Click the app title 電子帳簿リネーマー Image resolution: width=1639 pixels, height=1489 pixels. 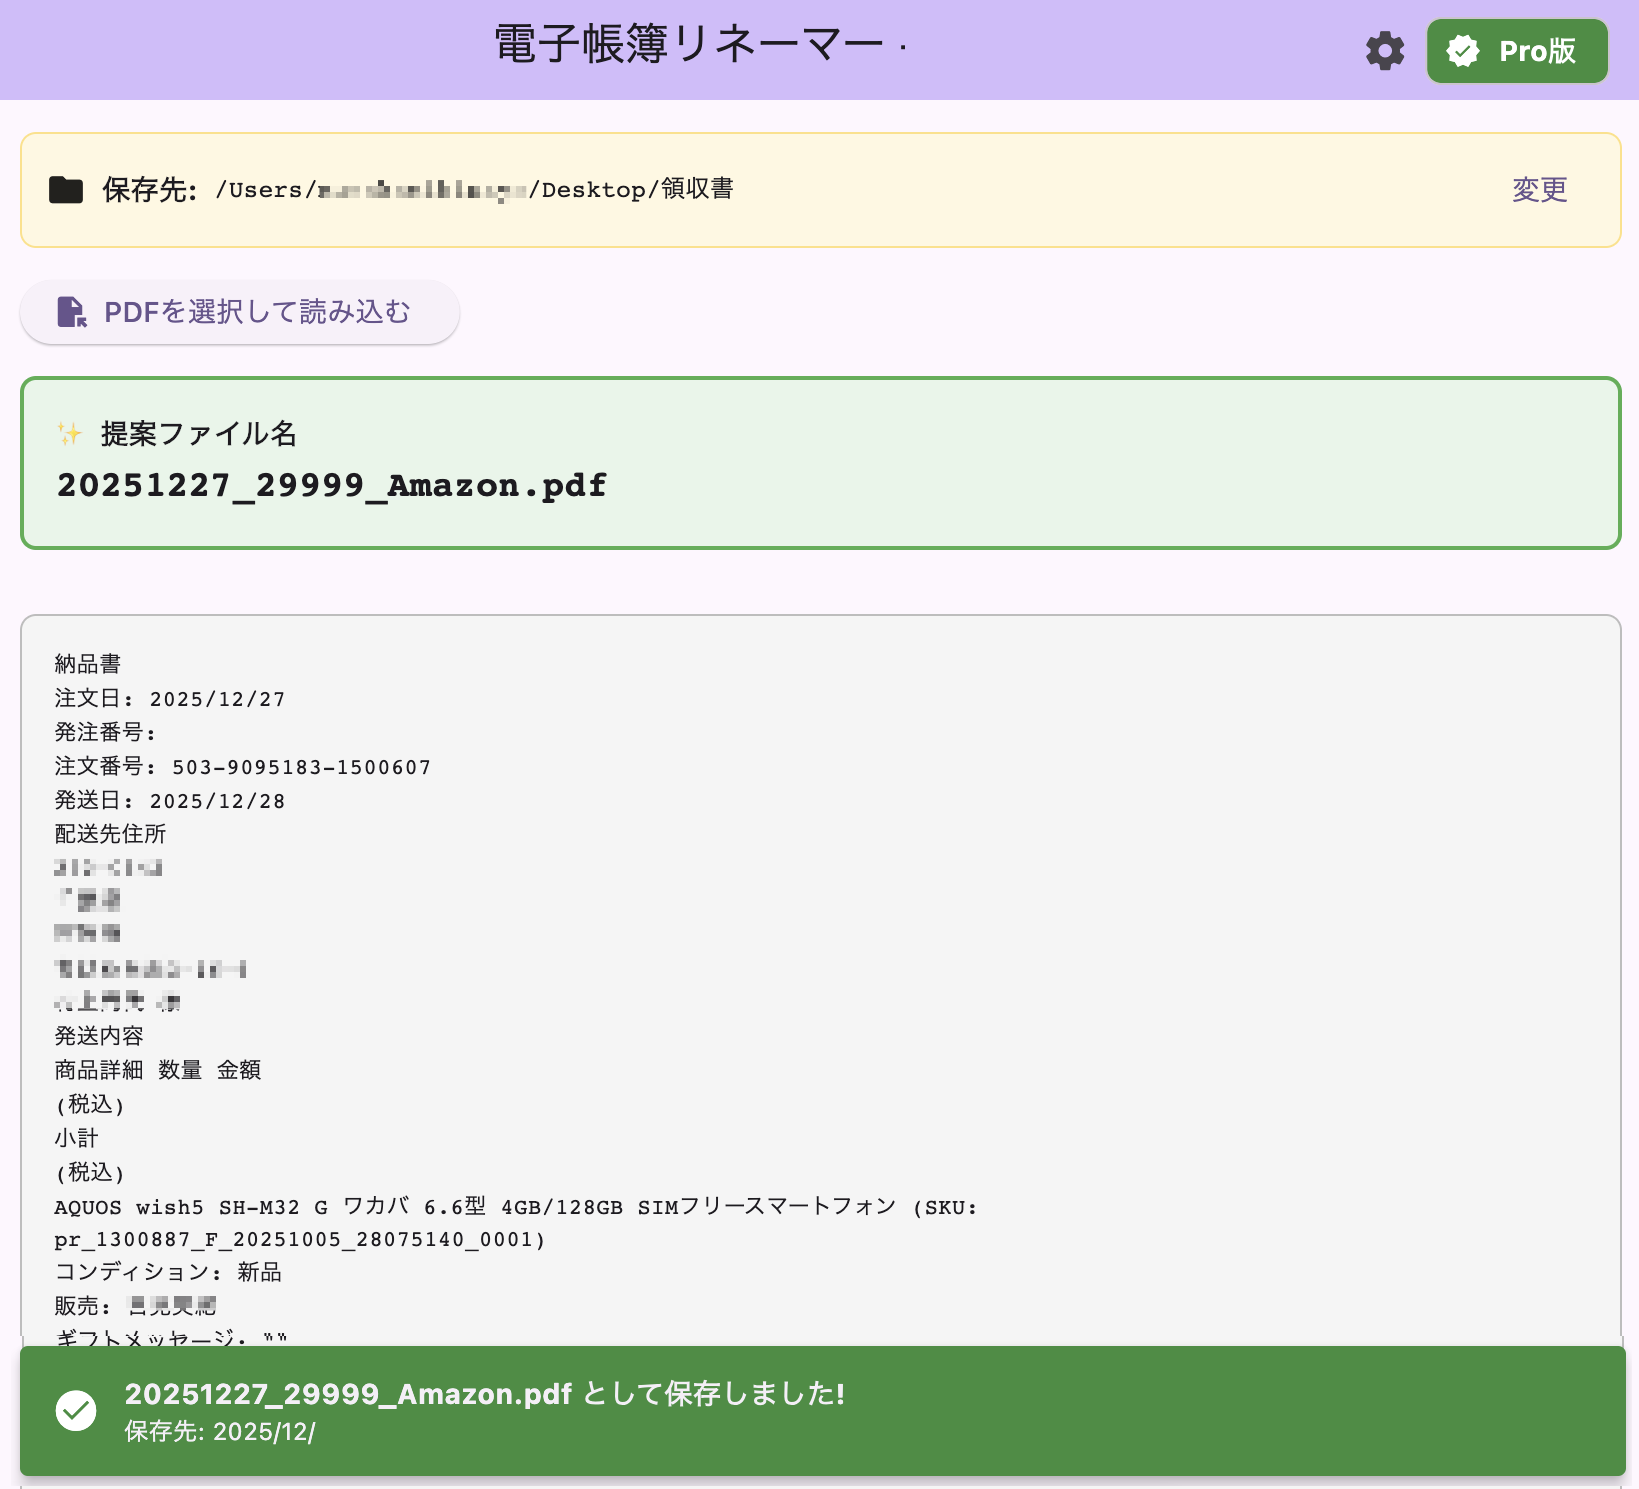click(x=690, y=45)
